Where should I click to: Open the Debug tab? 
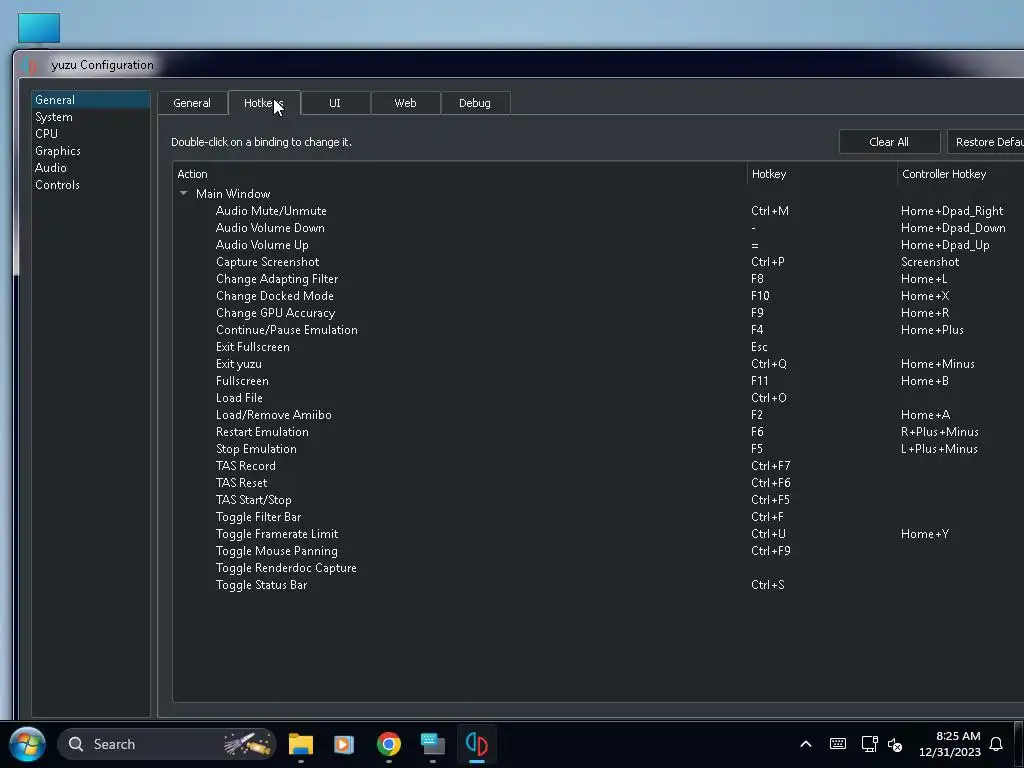pos(475,103)
